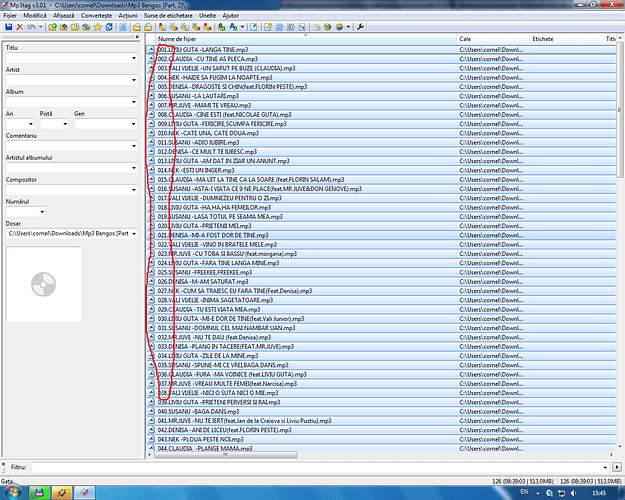625x500 pixels.
Task: Expand the Comentariu dropdown
Action: [x=134, y=146]
